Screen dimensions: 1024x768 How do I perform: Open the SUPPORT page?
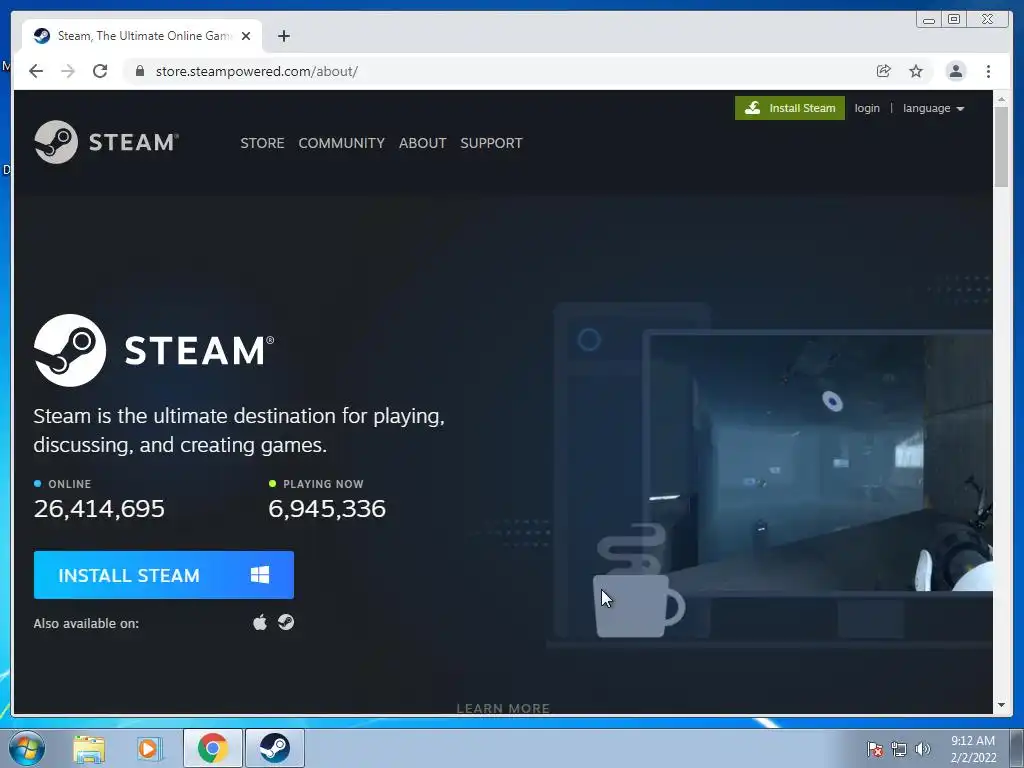[491, 143]
